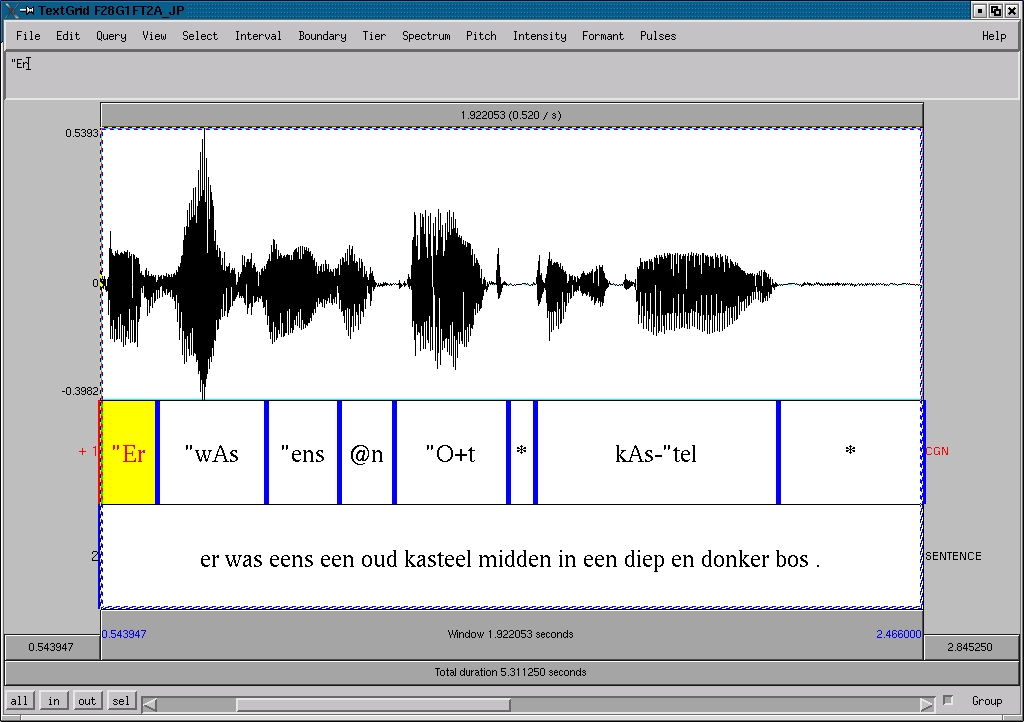This screenshot has width=1024, height=722.
Task: Click the 'out' zoom button
Action: (87, 701)
